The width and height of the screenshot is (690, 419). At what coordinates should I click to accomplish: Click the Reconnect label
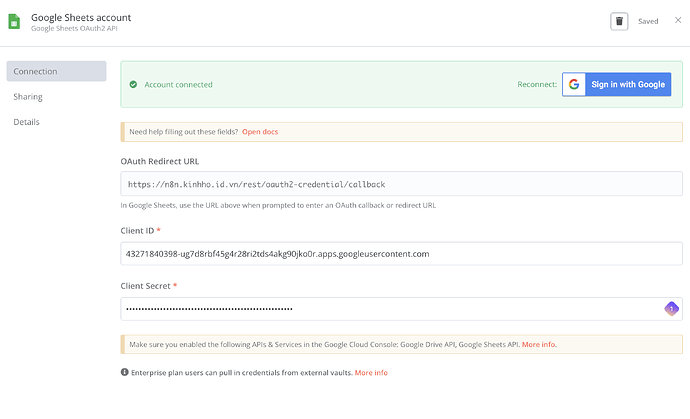tap(537, 84)
